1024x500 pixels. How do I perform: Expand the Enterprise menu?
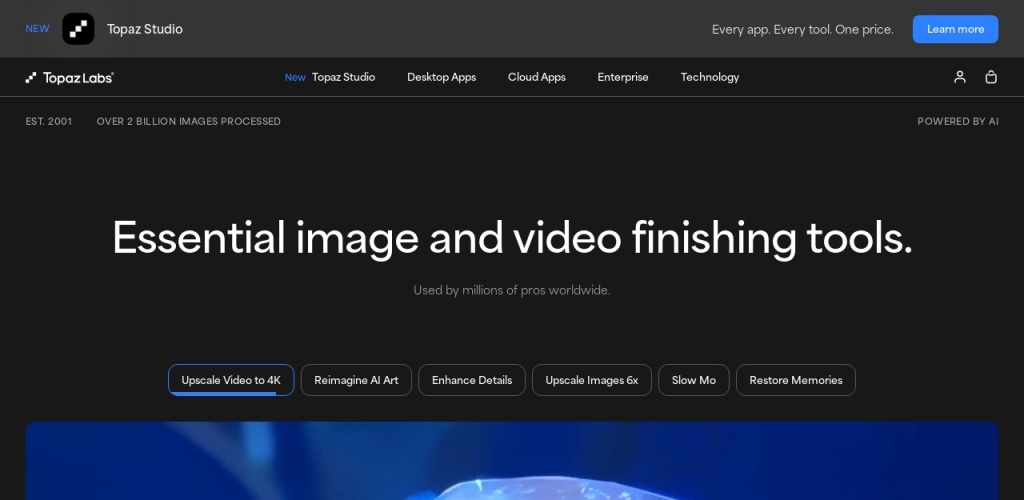pyautogui.click(x=623, y=77)
